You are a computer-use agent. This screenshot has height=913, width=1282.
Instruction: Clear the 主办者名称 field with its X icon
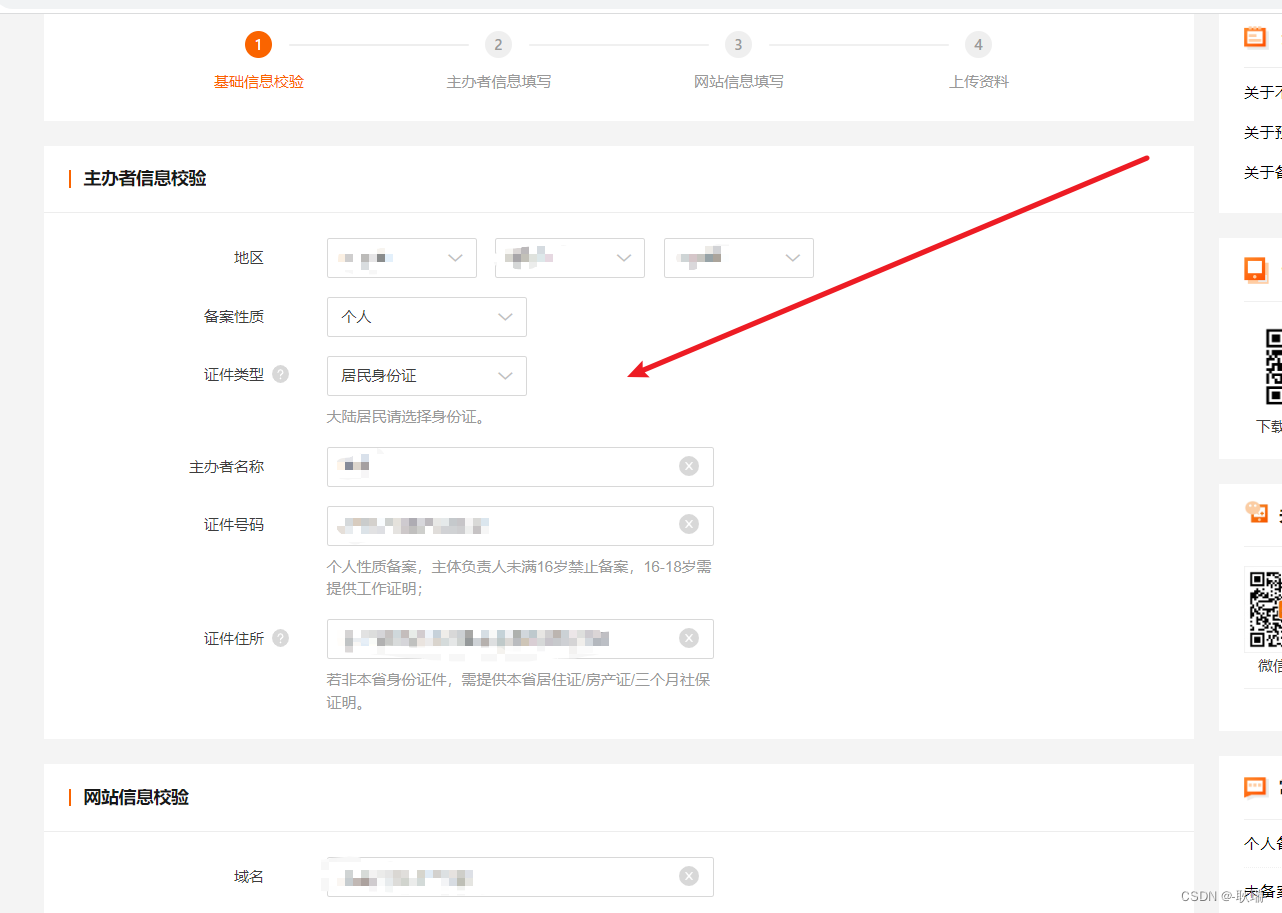(688, 465)
